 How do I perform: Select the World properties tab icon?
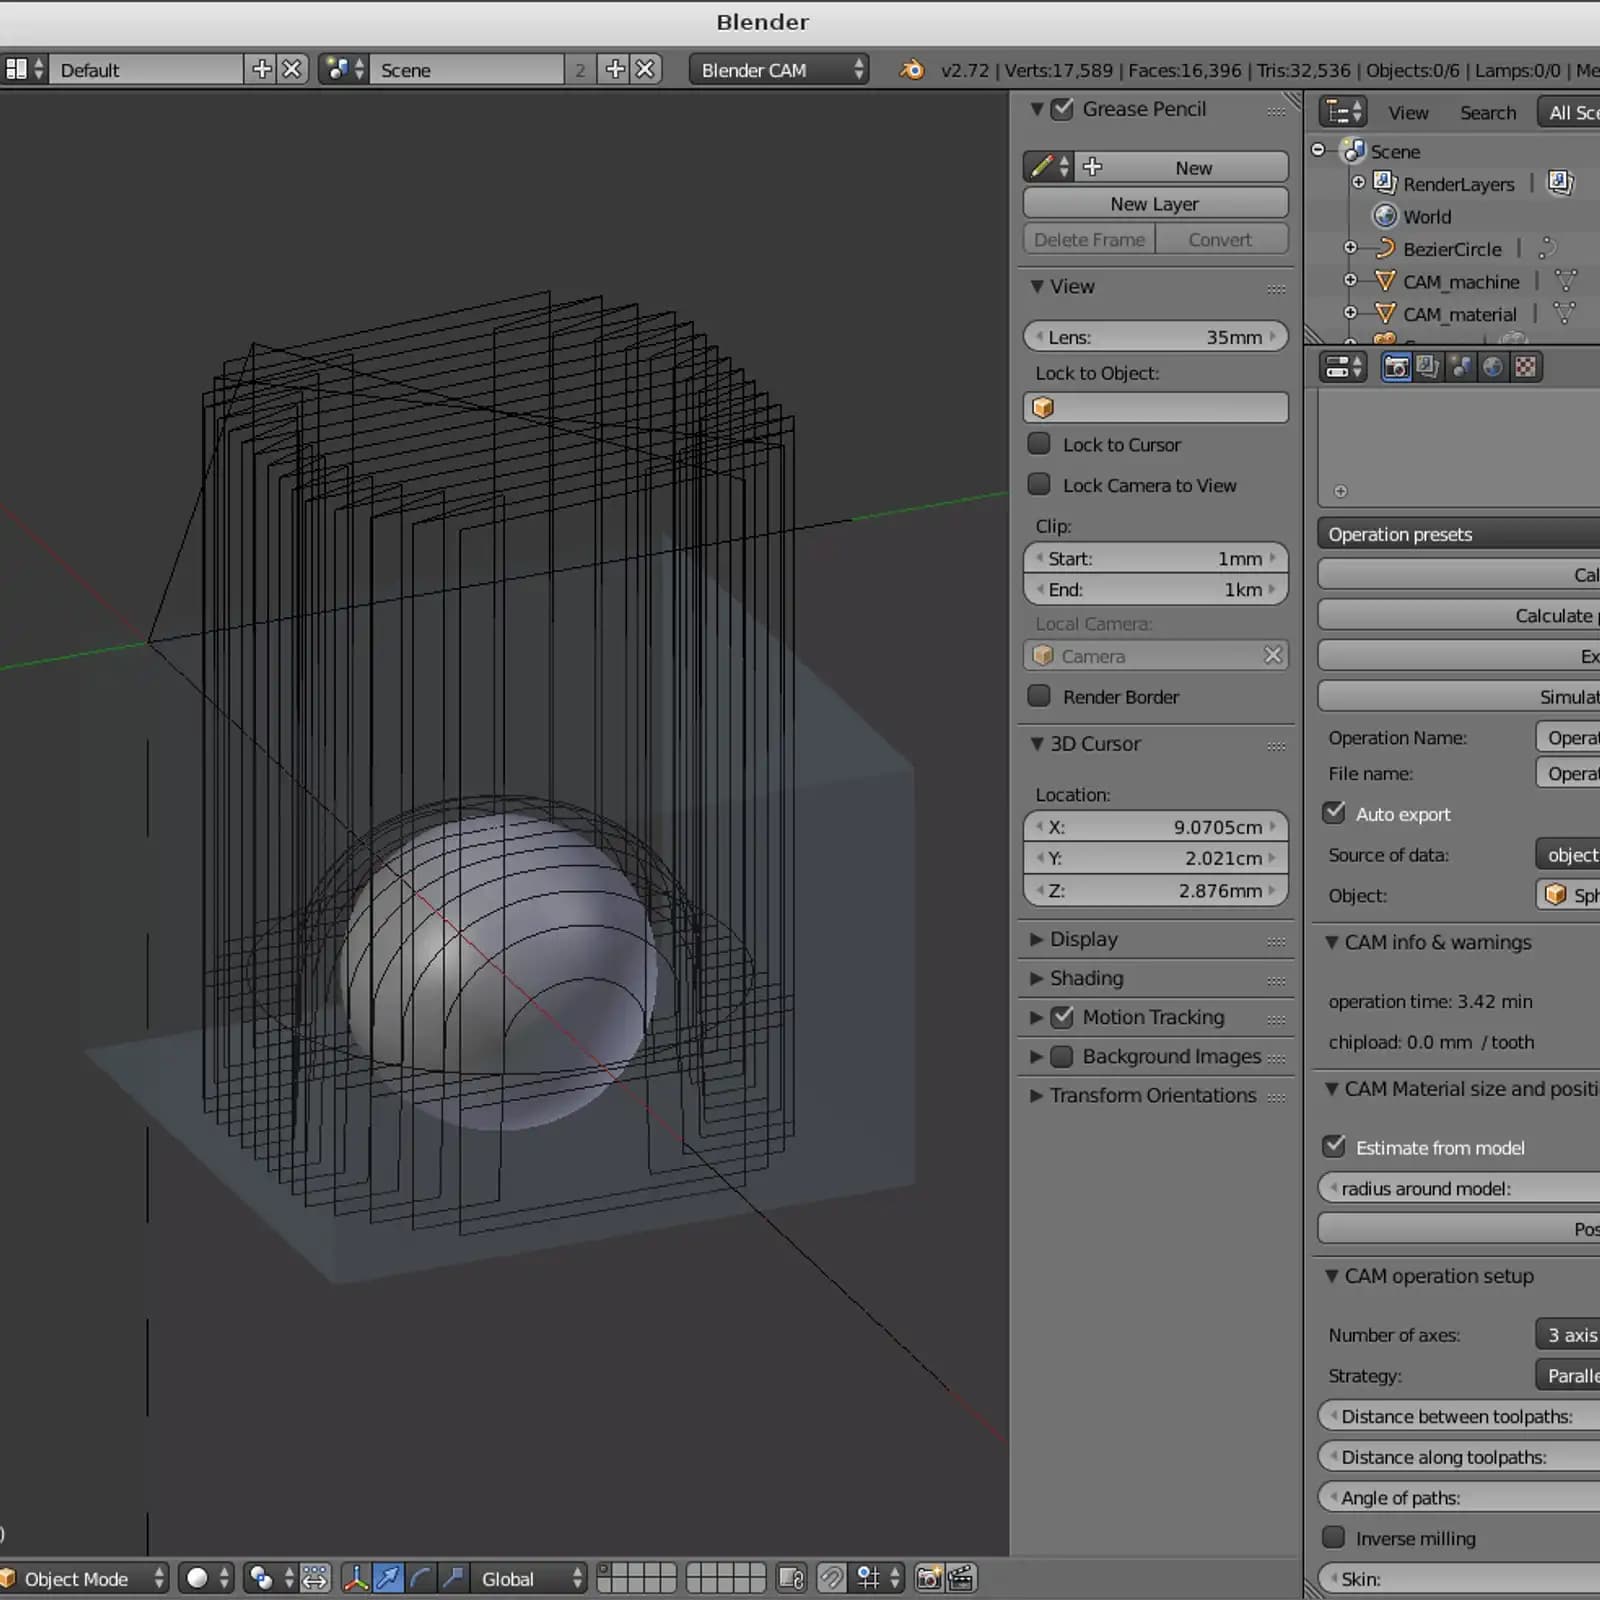point(1492,367)
